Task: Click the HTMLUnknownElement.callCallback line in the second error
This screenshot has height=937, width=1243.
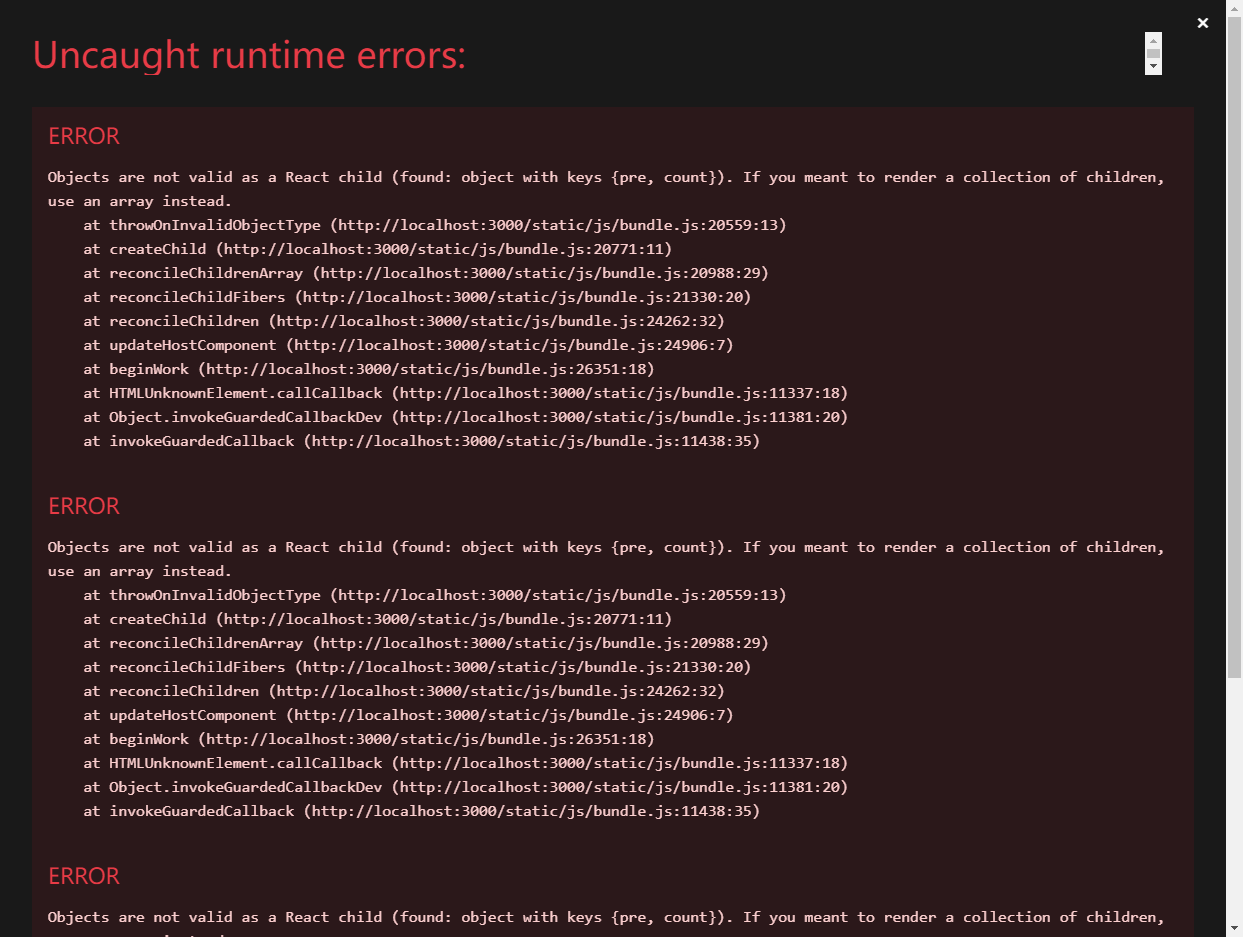Action: (466, 763)
